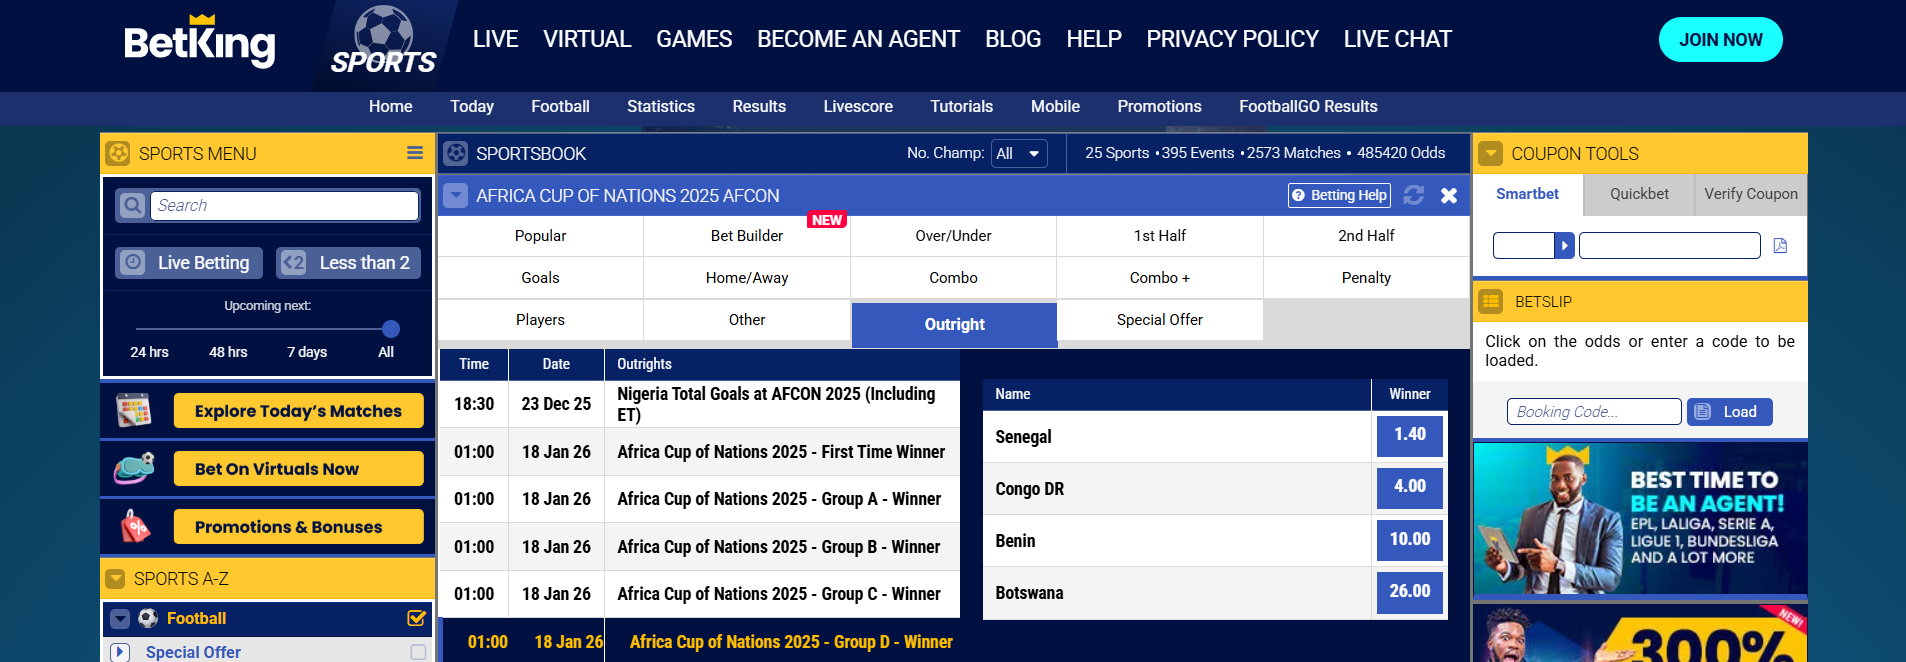The image size is (1906, 662).
Task: Open Statistics in the sub navigation
Action: [661, 106]
